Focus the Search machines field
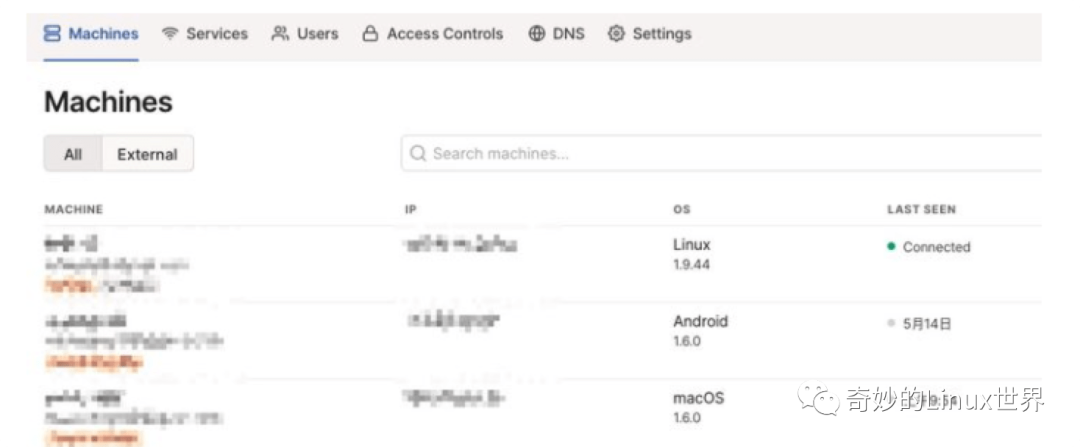Viewport: 1080px width, 447px height. pos(721,153)
